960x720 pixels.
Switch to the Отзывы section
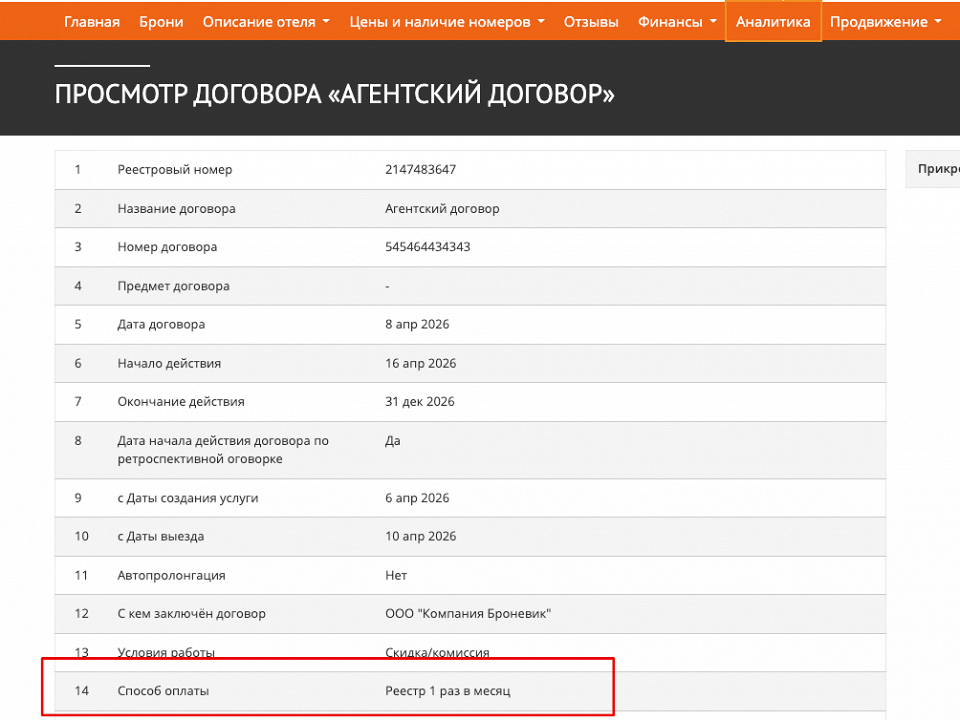click(591, 20)
